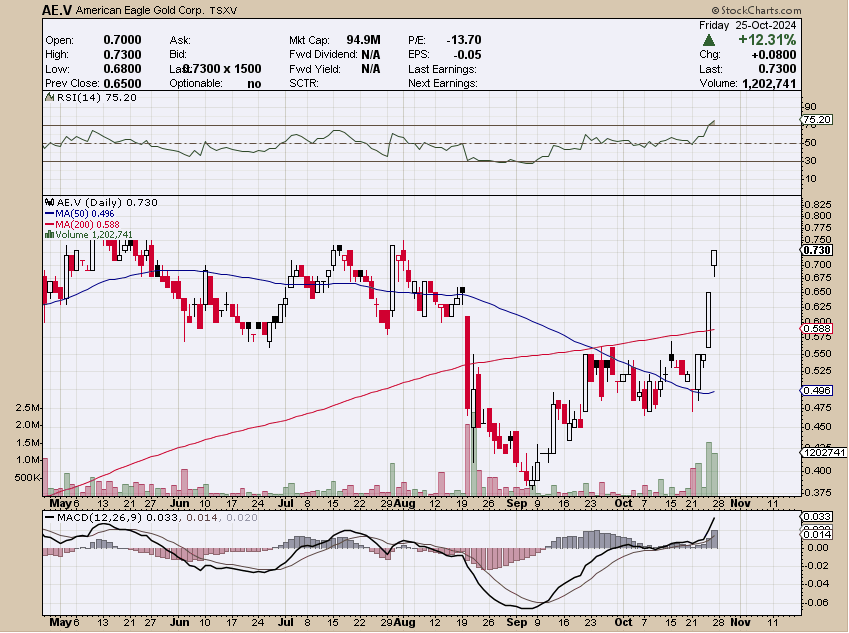This screenshot has height=633, width=849.
Task: Click the Mkt Cap value 94.9M
Action: click(363, 40)
